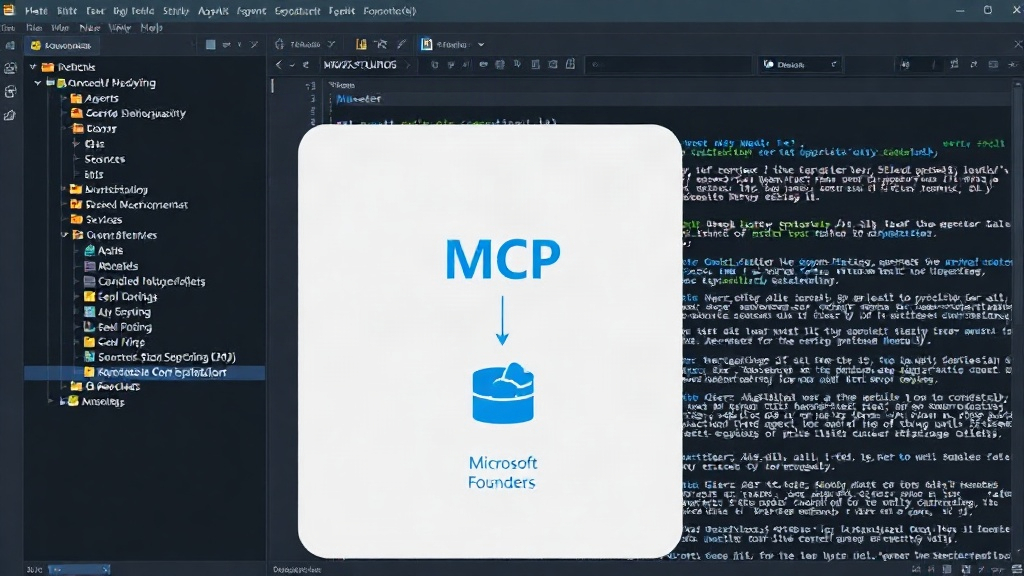
Task: Open the 'Mofp' menu in the second menu row
Action: coord(152,27)
